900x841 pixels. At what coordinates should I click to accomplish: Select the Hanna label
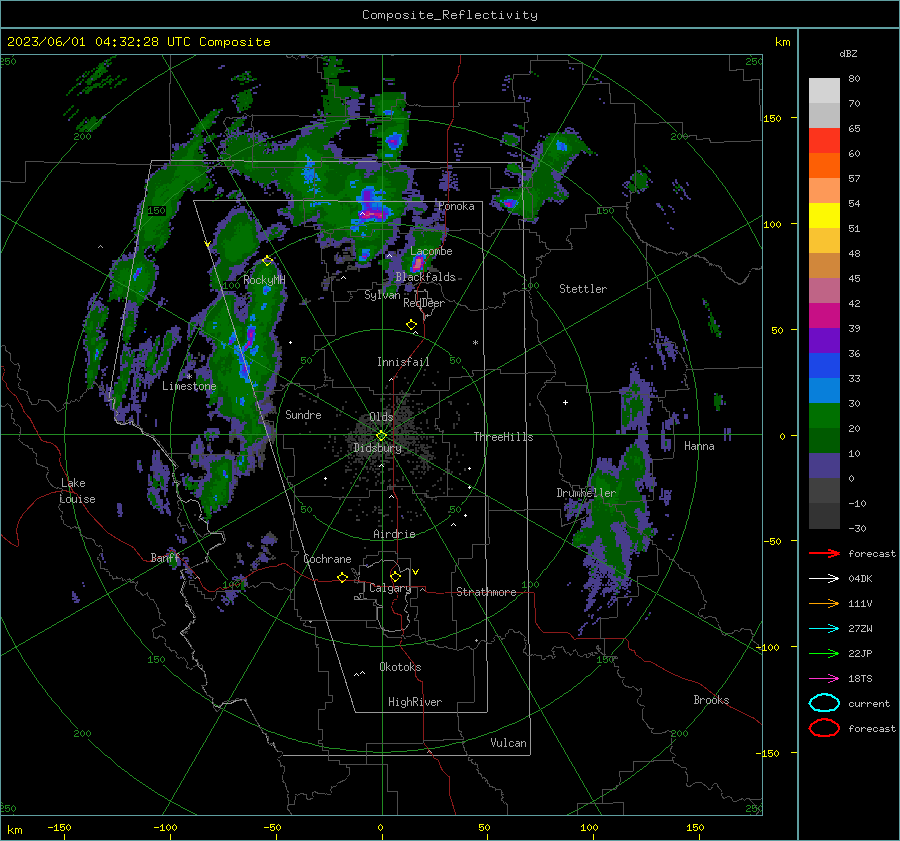pos(699,446)
